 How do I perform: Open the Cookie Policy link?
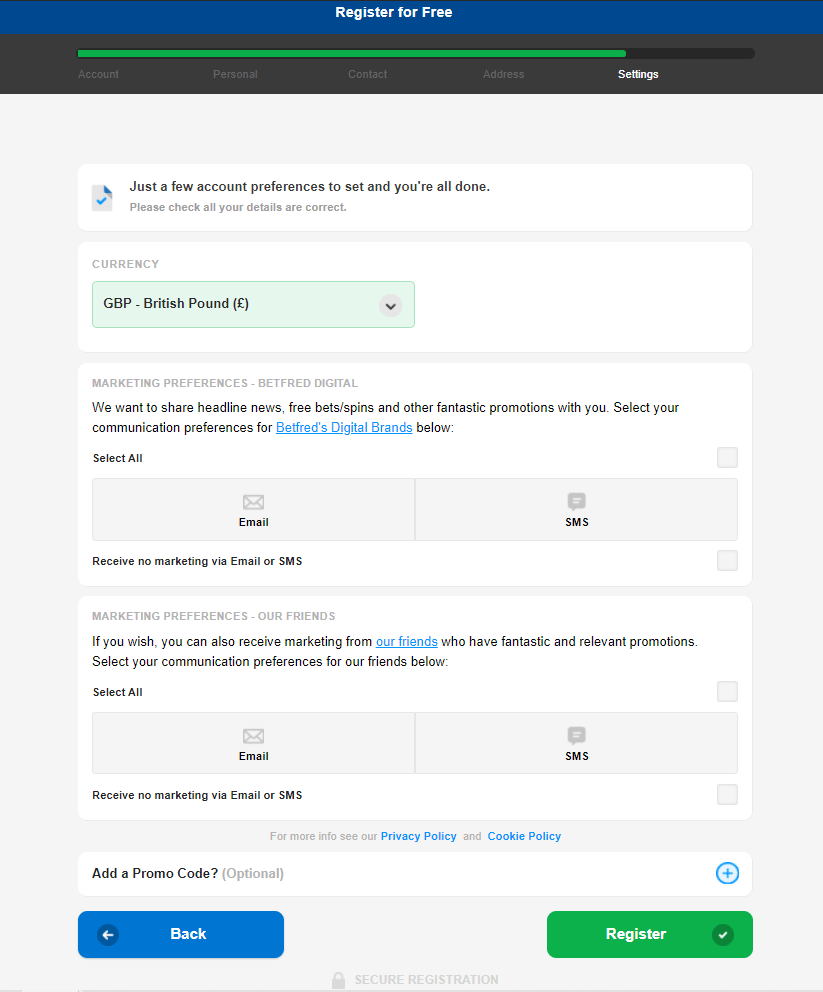[x=524, y=836]
